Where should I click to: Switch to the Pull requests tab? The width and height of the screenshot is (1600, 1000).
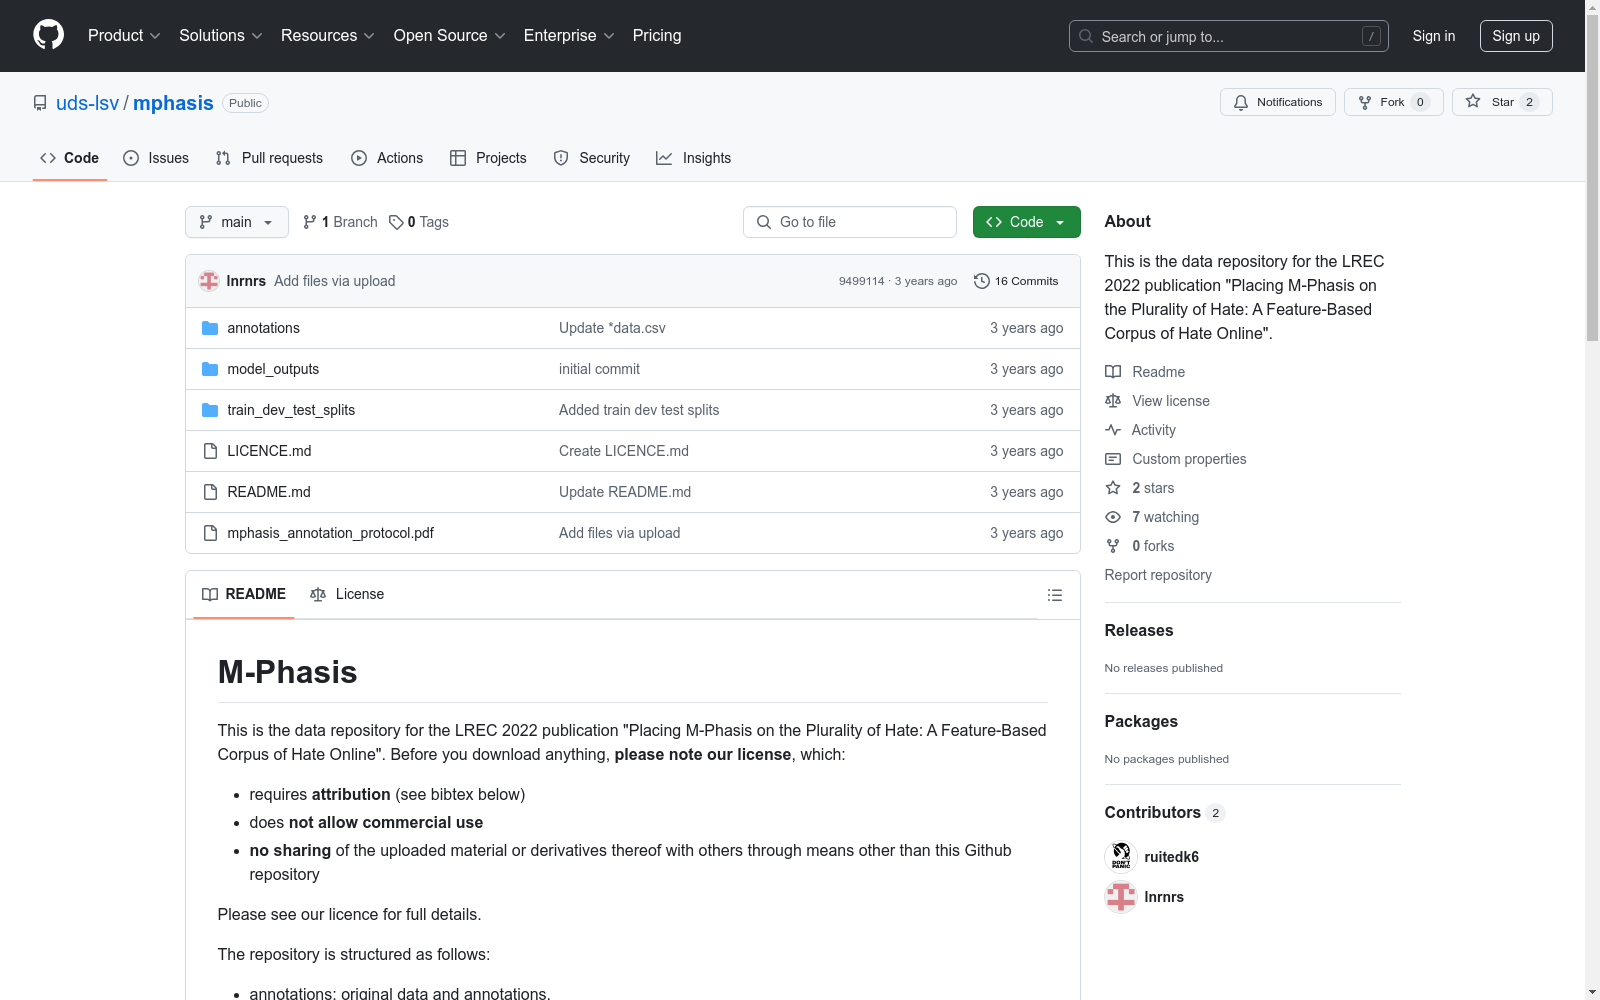pyautogui.click(x=269, y=158)
